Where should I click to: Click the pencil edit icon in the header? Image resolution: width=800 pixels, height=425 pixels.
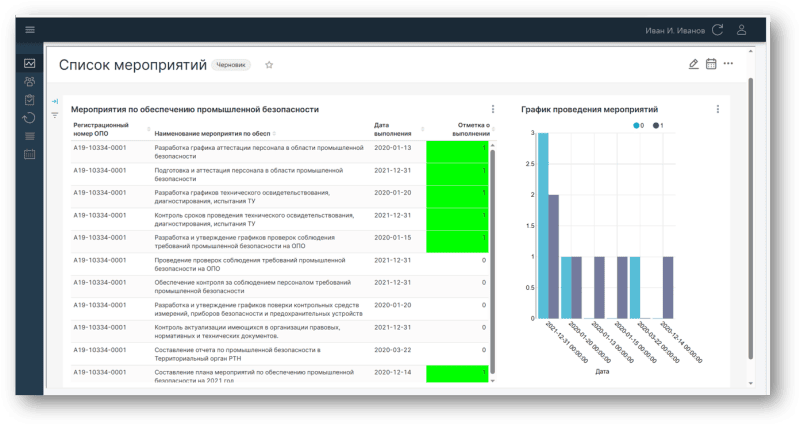pyautogui.click(x=694, y=64)
